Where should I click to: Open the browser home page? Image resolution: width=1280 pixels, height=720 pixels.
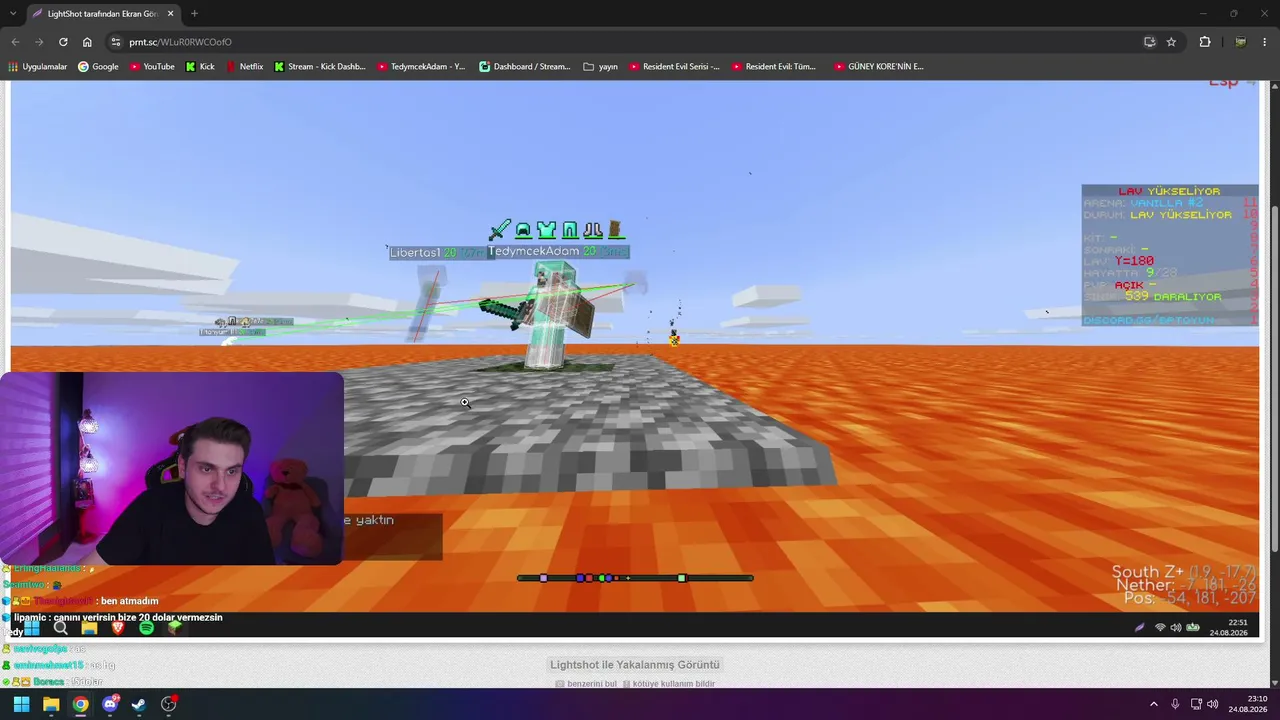[x=87, y=42]
